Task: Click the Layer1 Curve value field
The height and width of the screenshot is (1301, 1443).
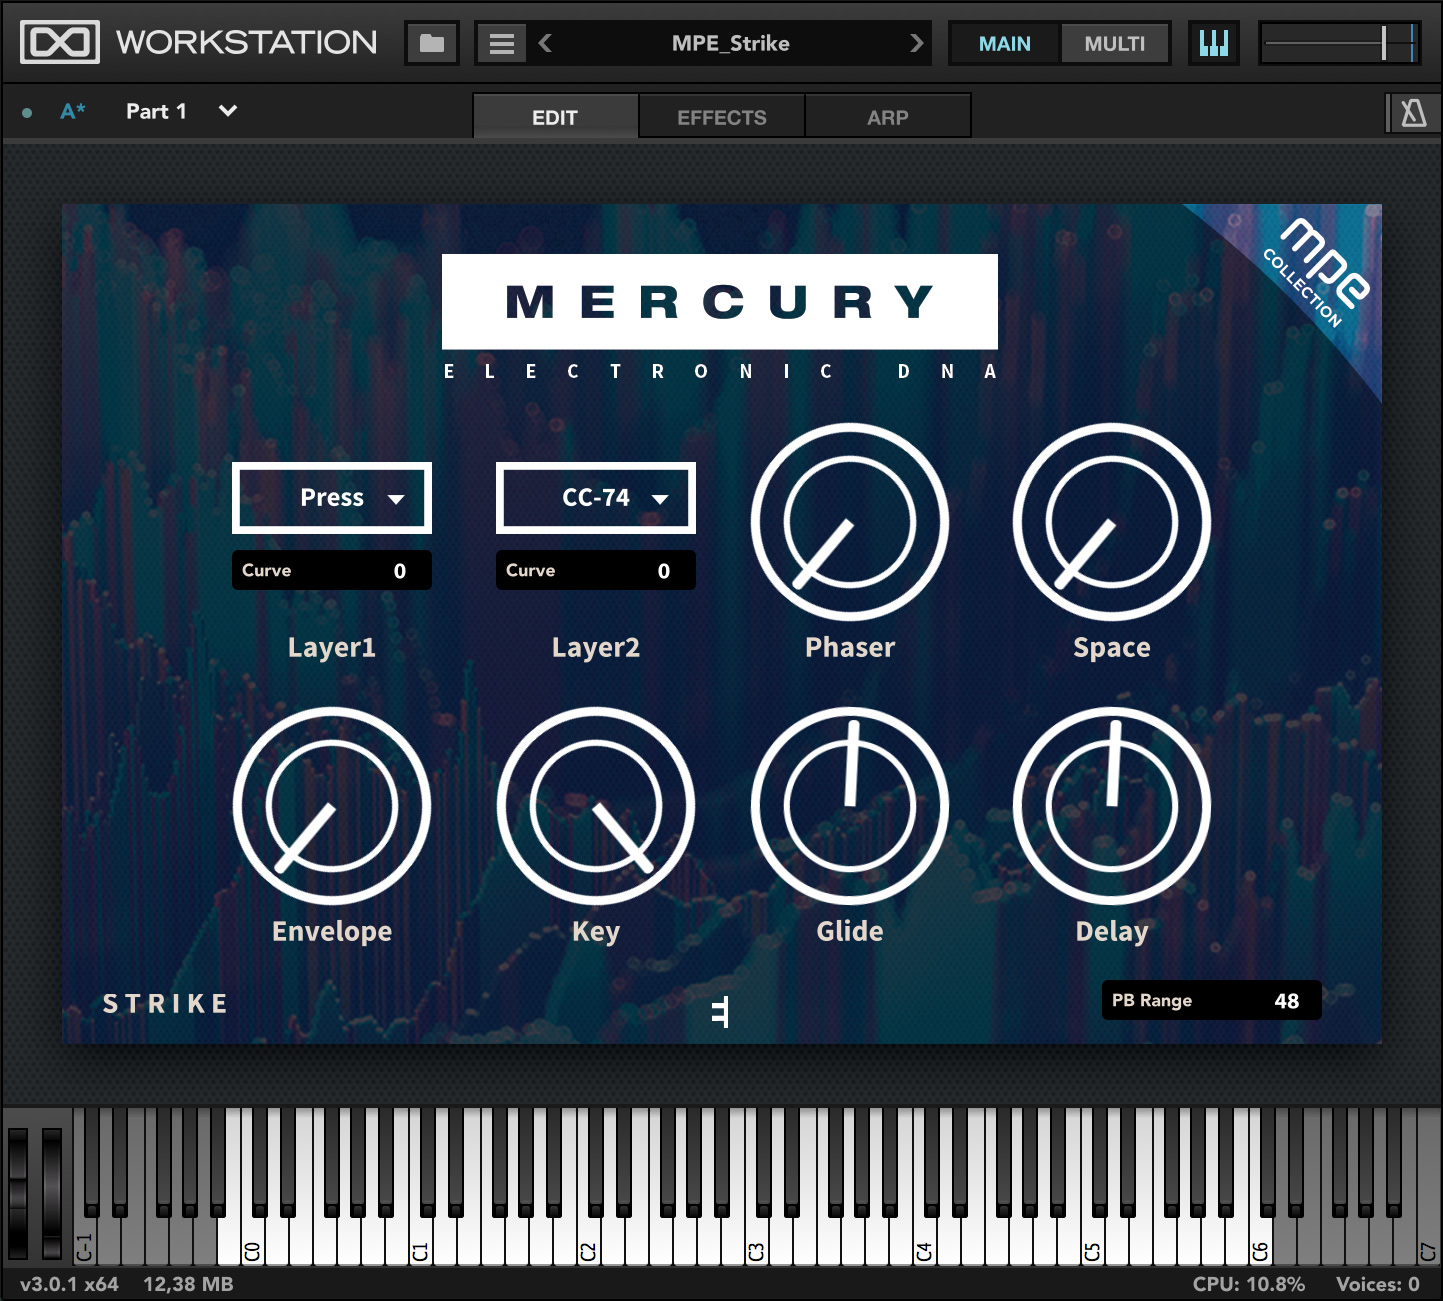Action: point(332,570)
